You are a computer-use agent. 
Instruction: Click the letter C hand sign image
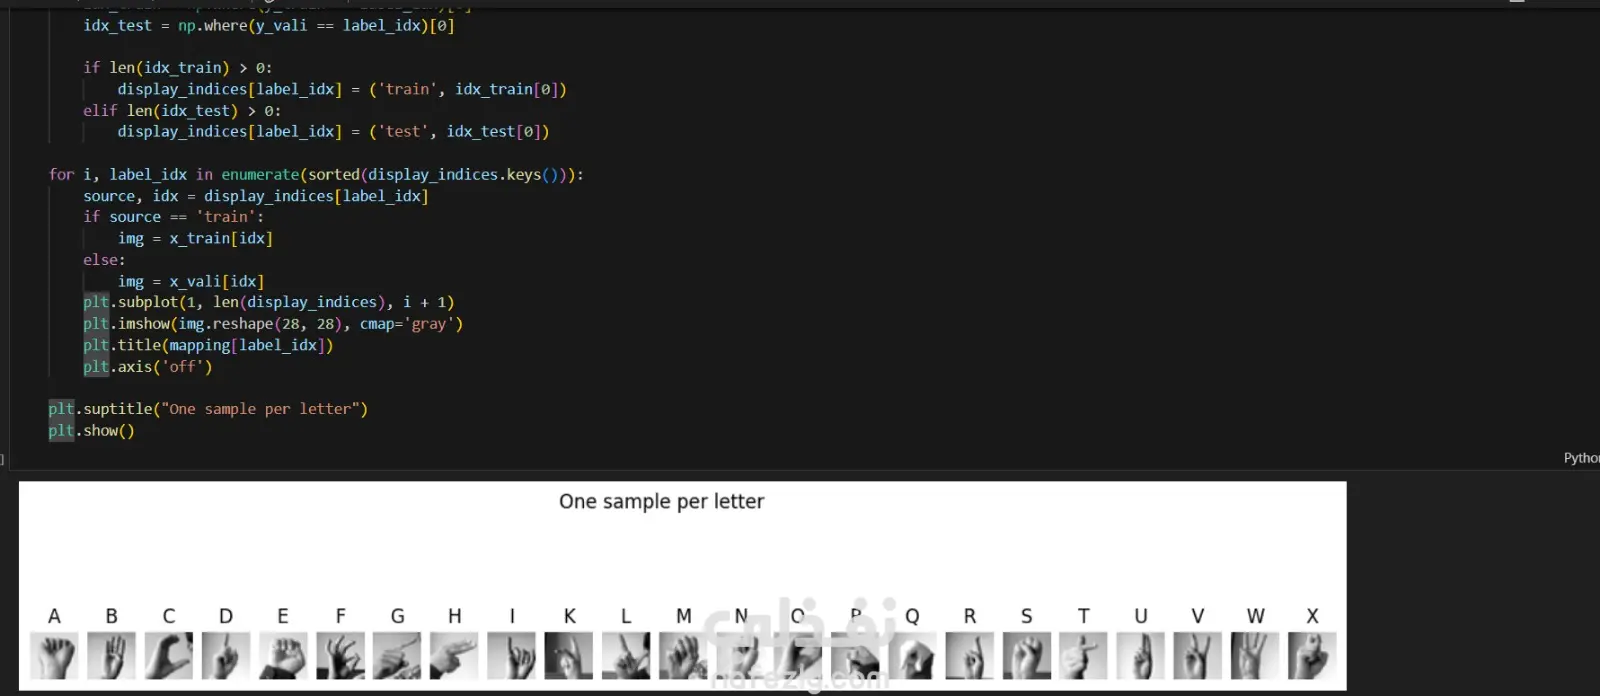click(x=168, y=656)
